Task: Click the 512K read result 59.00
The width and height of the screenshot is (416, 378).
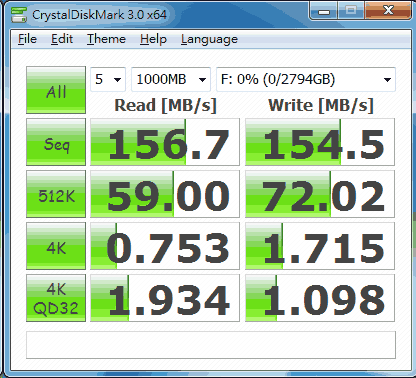Action: click(165, 194)
